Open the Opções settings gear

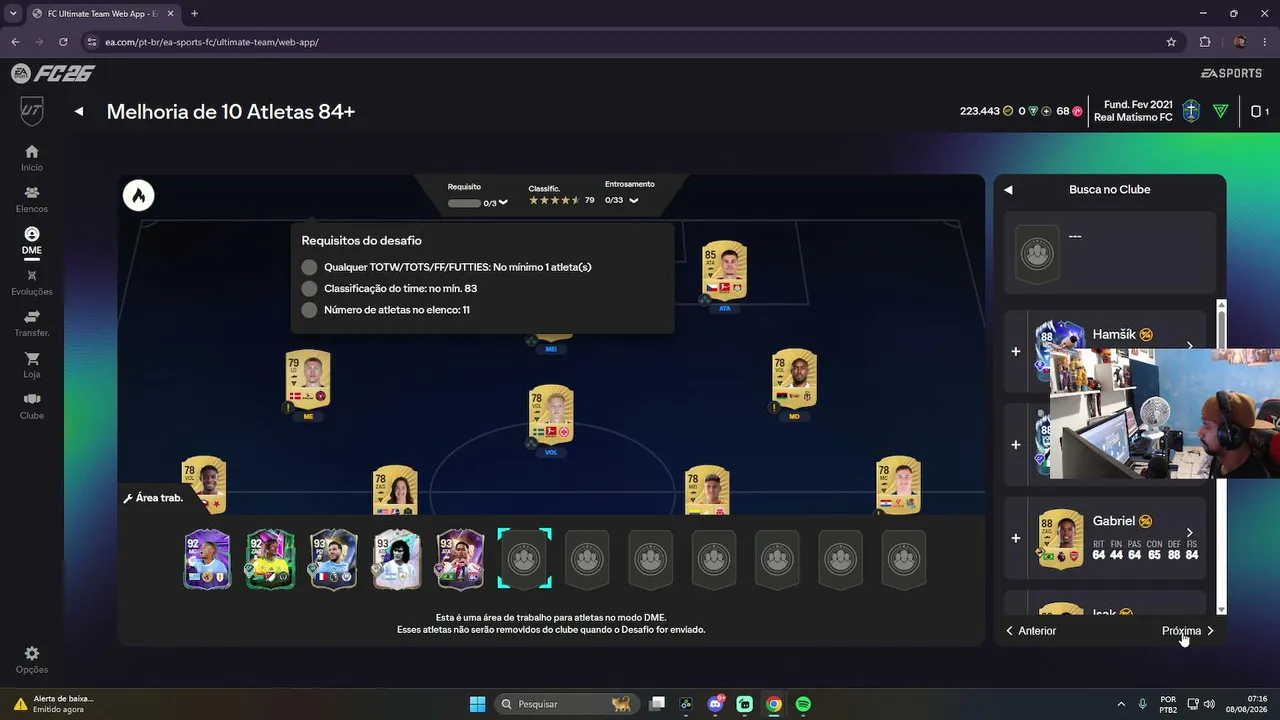32,660
